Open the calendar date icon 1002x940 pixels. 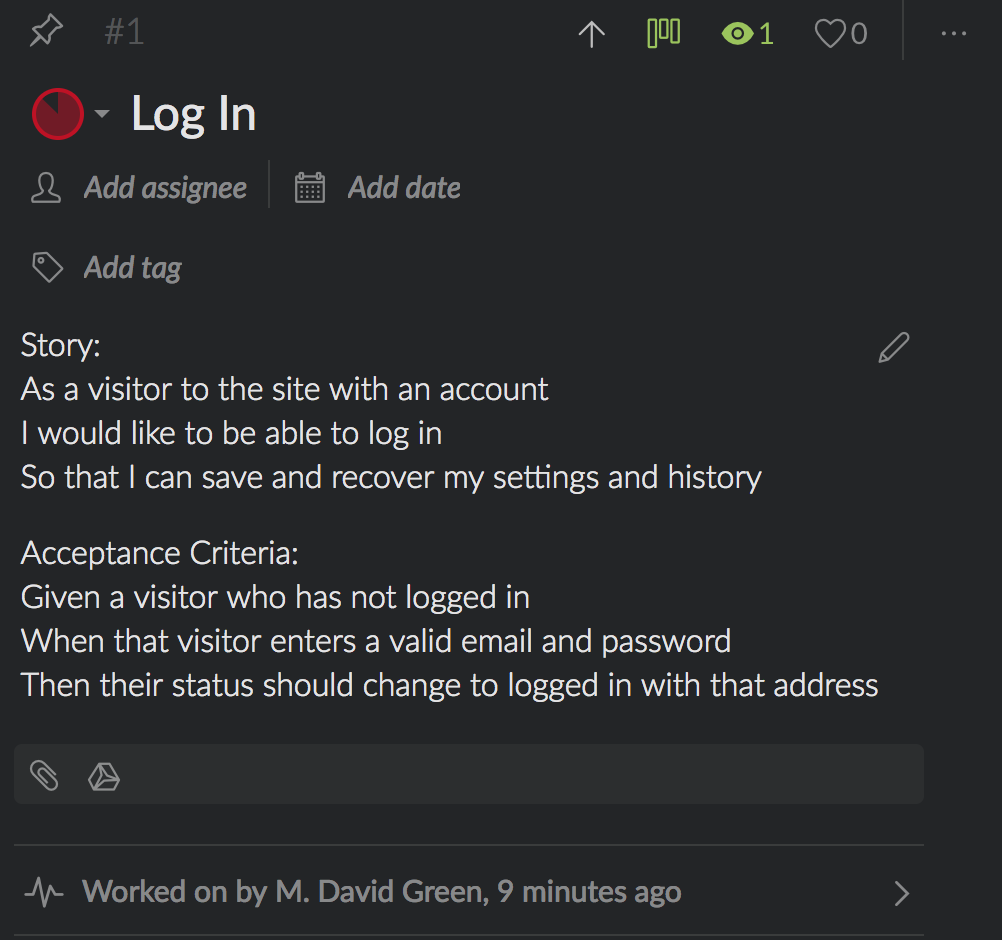pyautogui.click(x=310, y=188)
